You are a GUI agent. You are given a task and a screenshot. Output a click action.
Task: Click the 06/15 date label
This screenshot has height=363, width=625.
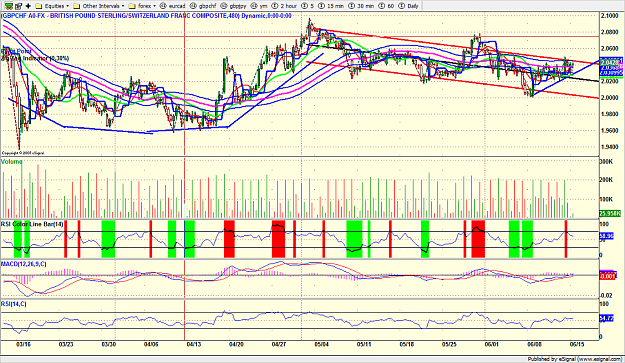click(577, 344)
